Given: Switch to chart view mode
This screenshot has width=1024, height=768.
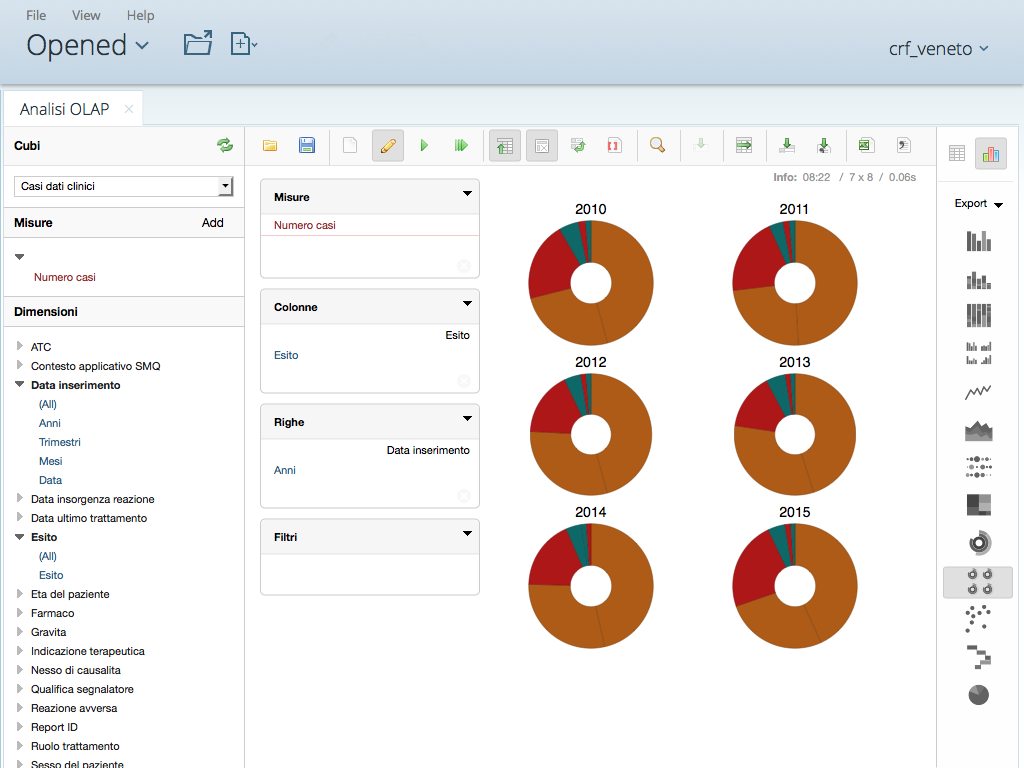Looking at the screenshot, I should point(991,154).
